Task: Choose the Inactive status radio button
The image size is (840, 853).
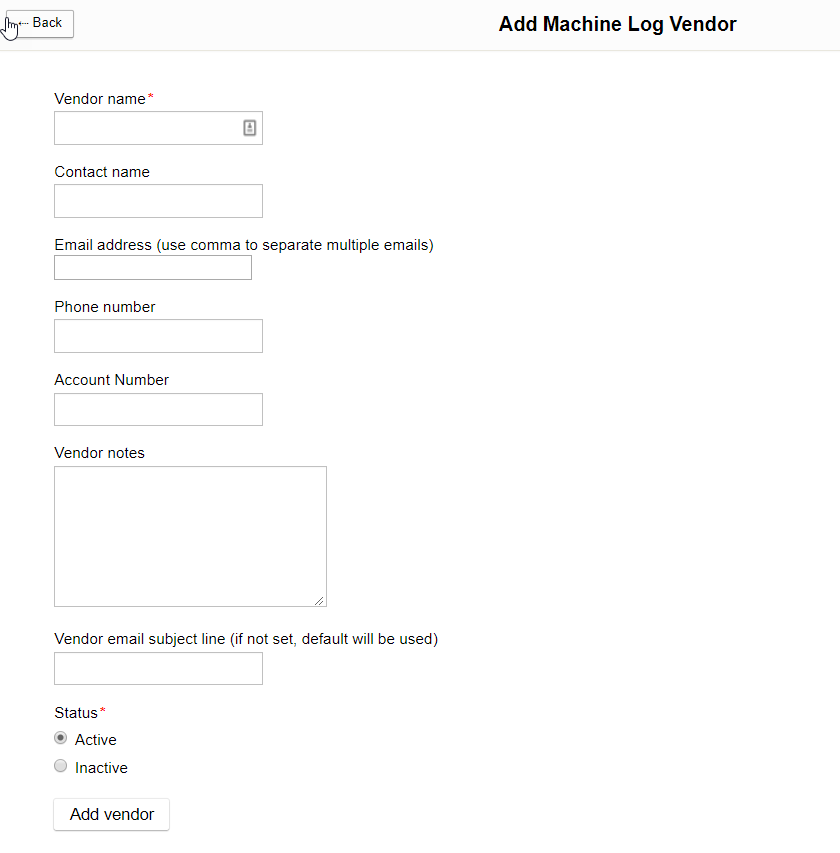Action: pyautogui.click(x=61, y=767)
